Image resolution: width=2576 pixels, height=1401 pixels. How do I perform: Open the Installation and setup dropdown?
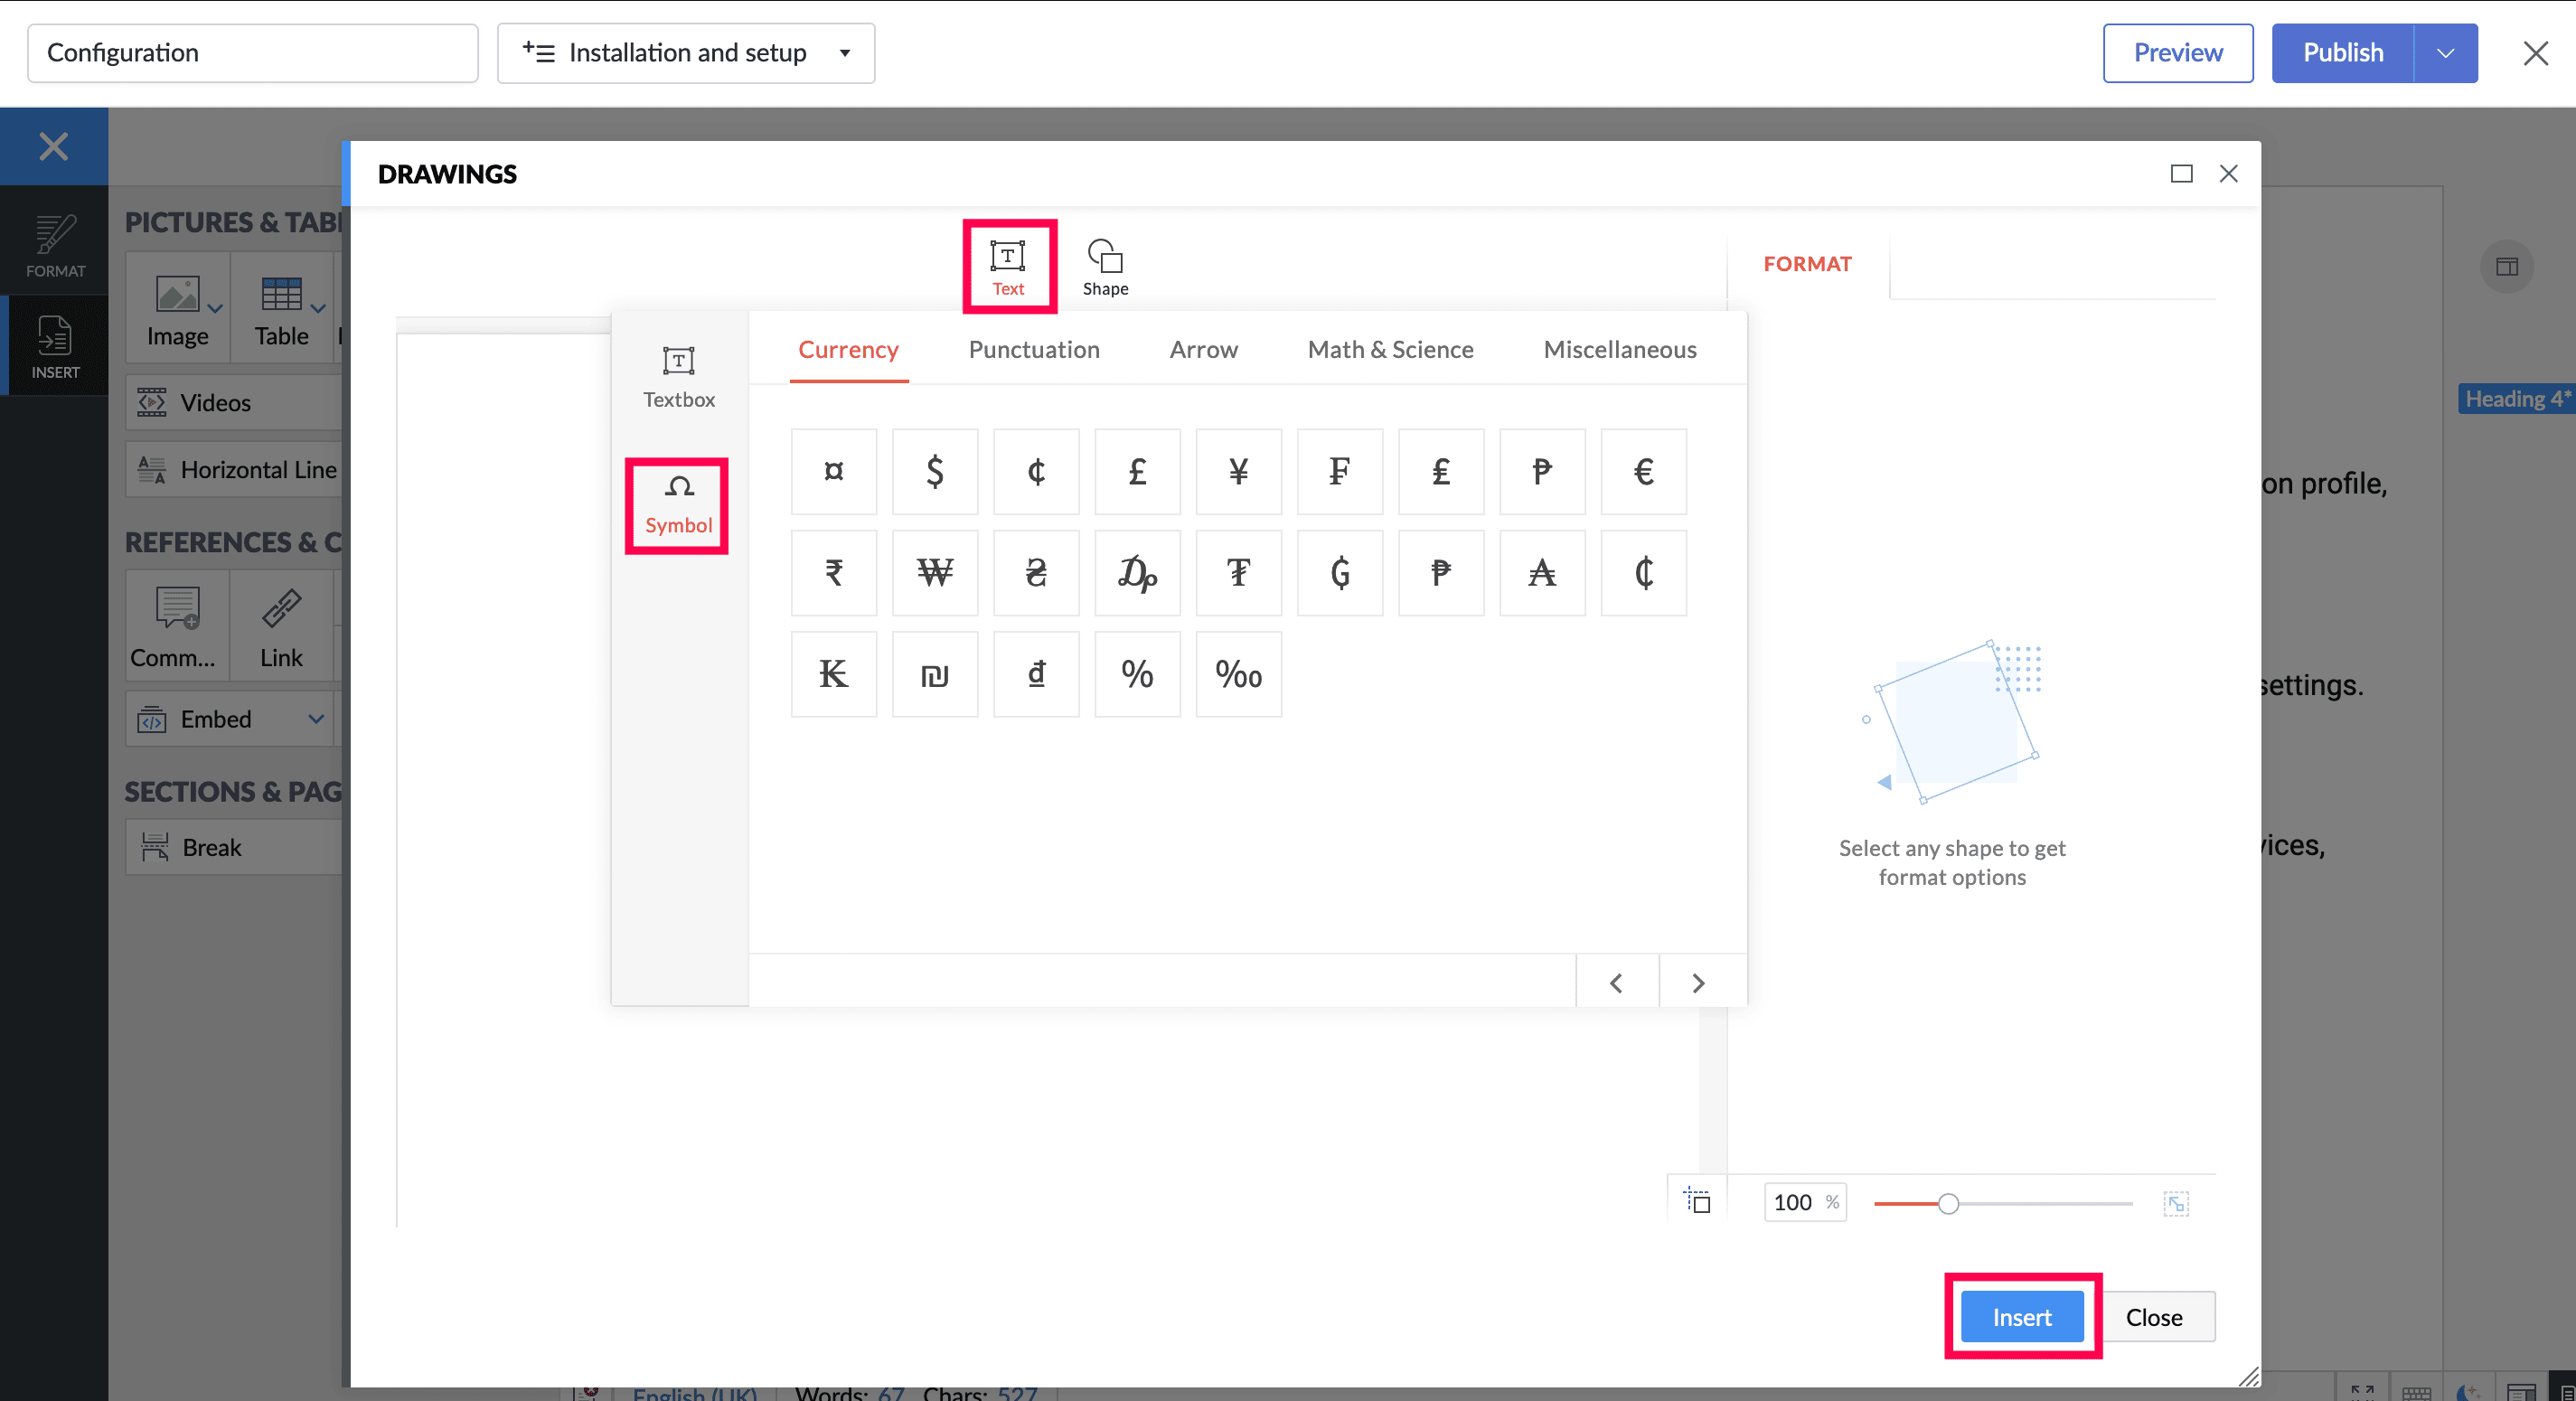coord(686,53)
